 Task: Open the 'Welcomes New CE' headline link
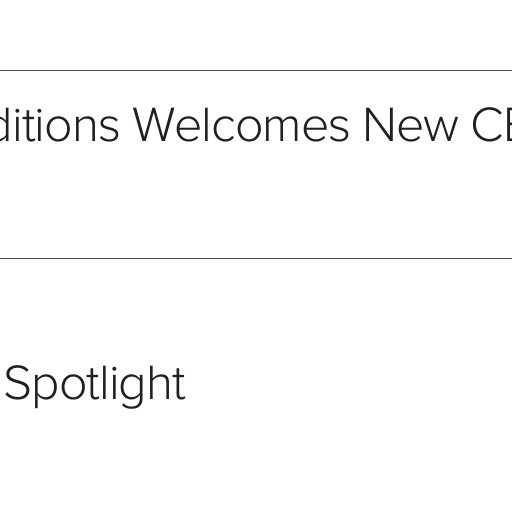(x=256, y=125)
